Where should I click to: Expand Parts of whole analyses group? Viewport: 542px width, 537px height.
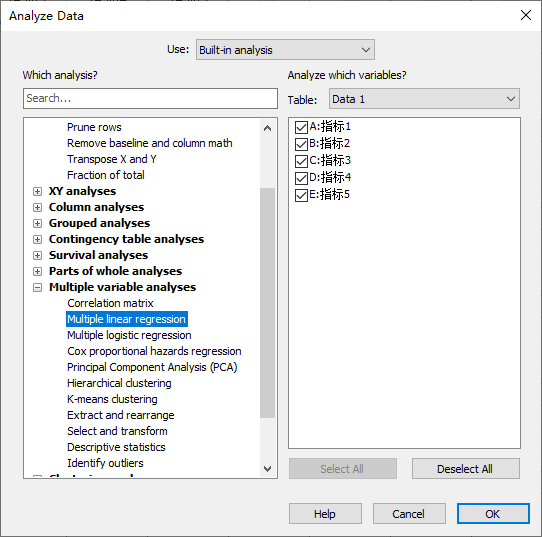tap(37, 271)
